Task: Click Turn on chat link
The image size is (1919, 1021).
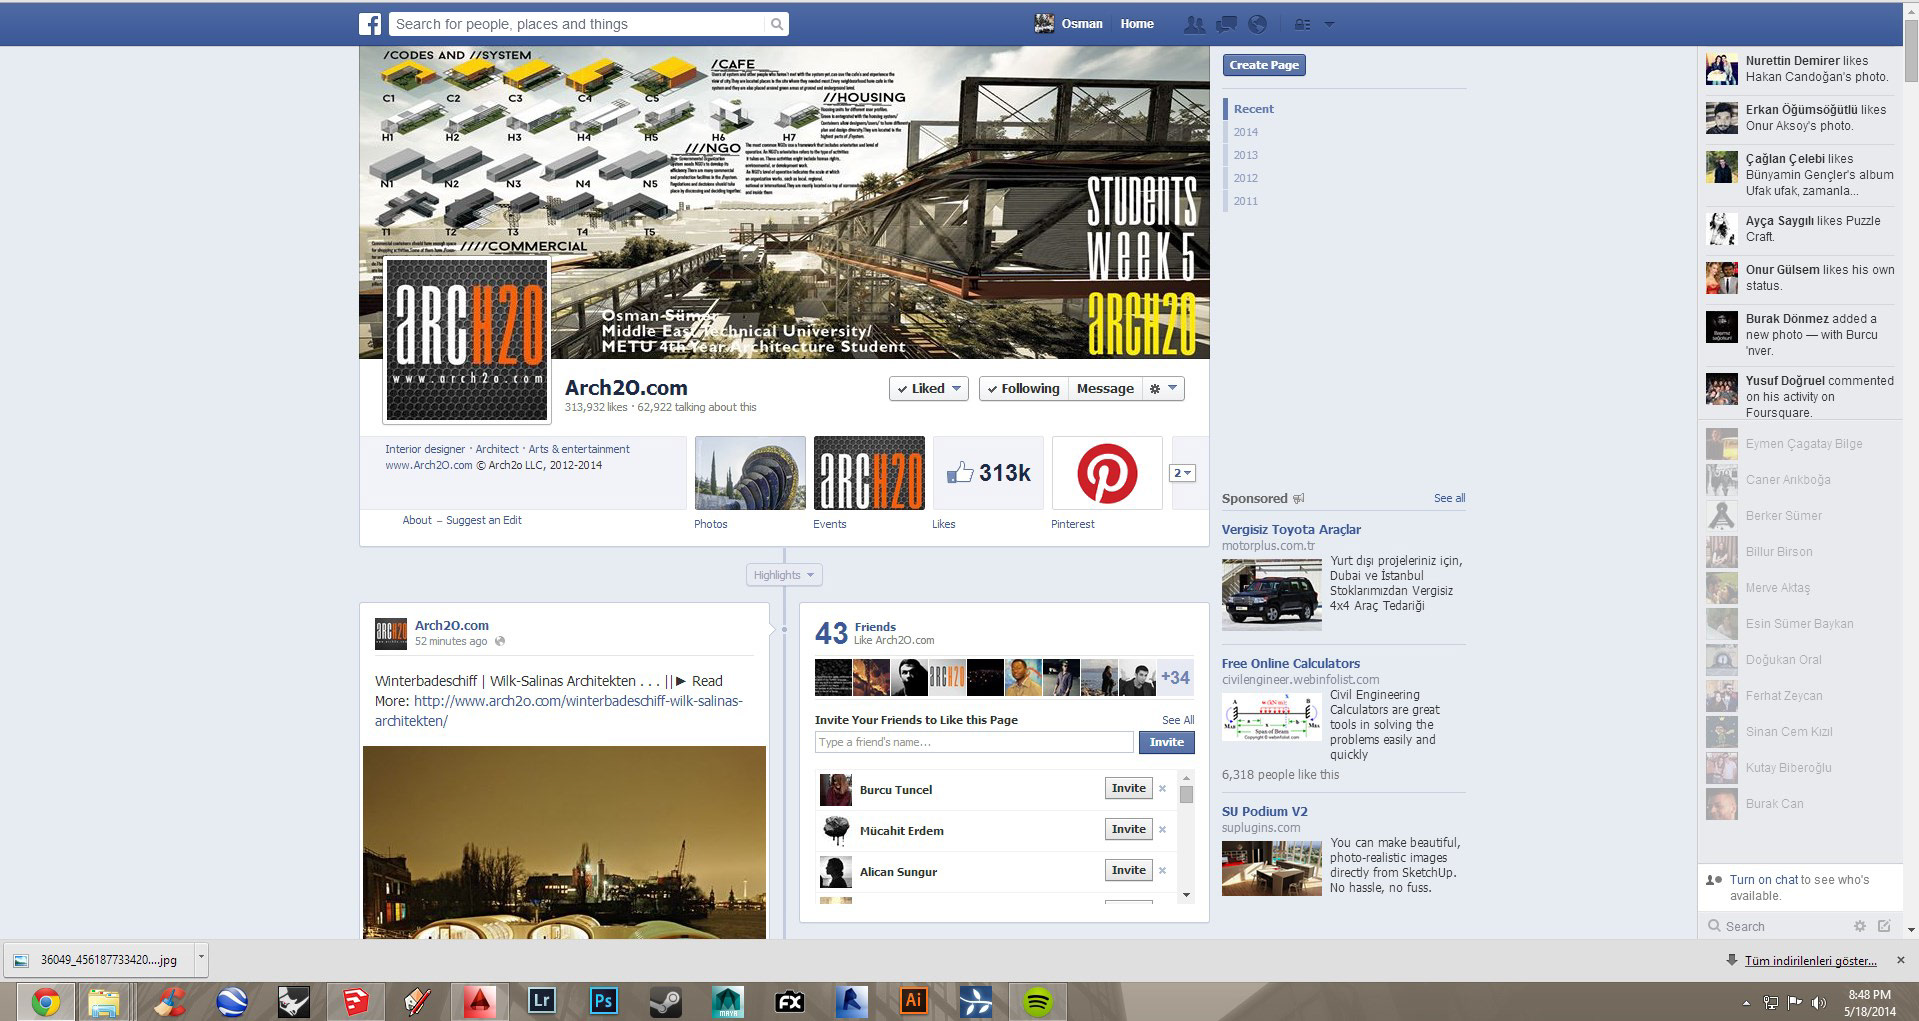Action: coord(1764,880)
